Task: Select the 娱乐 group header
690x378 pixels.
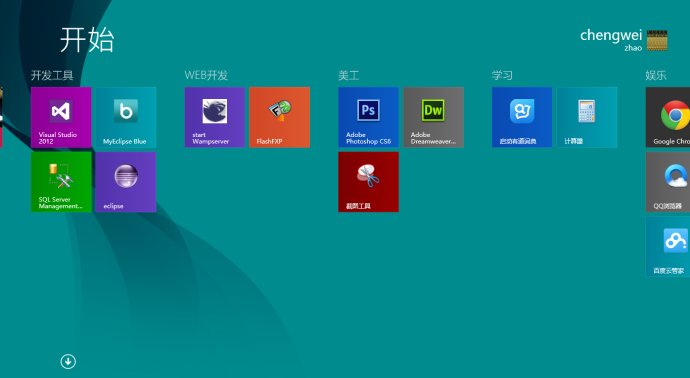Action: coord(656,75)
